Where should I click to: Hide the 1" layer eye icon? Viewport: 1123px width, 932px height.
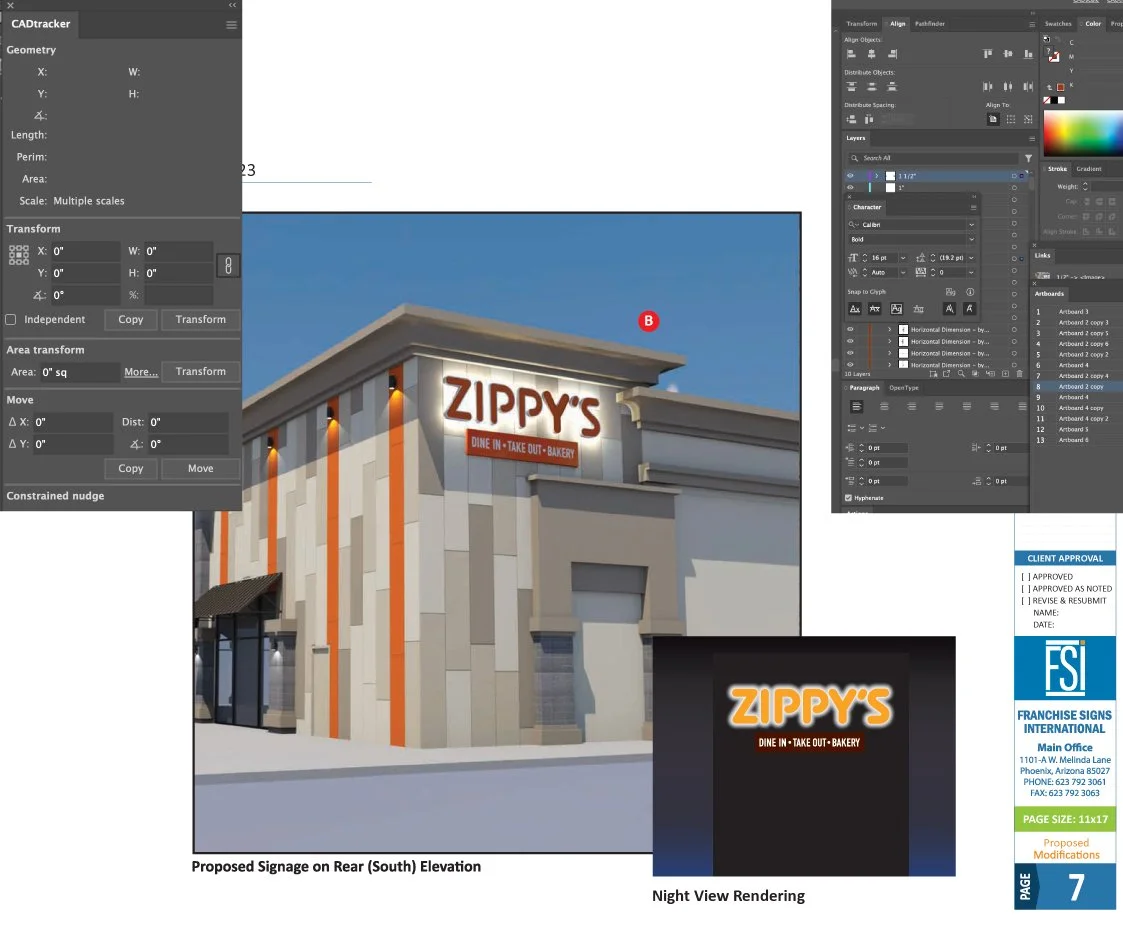[x=850, y=188]
